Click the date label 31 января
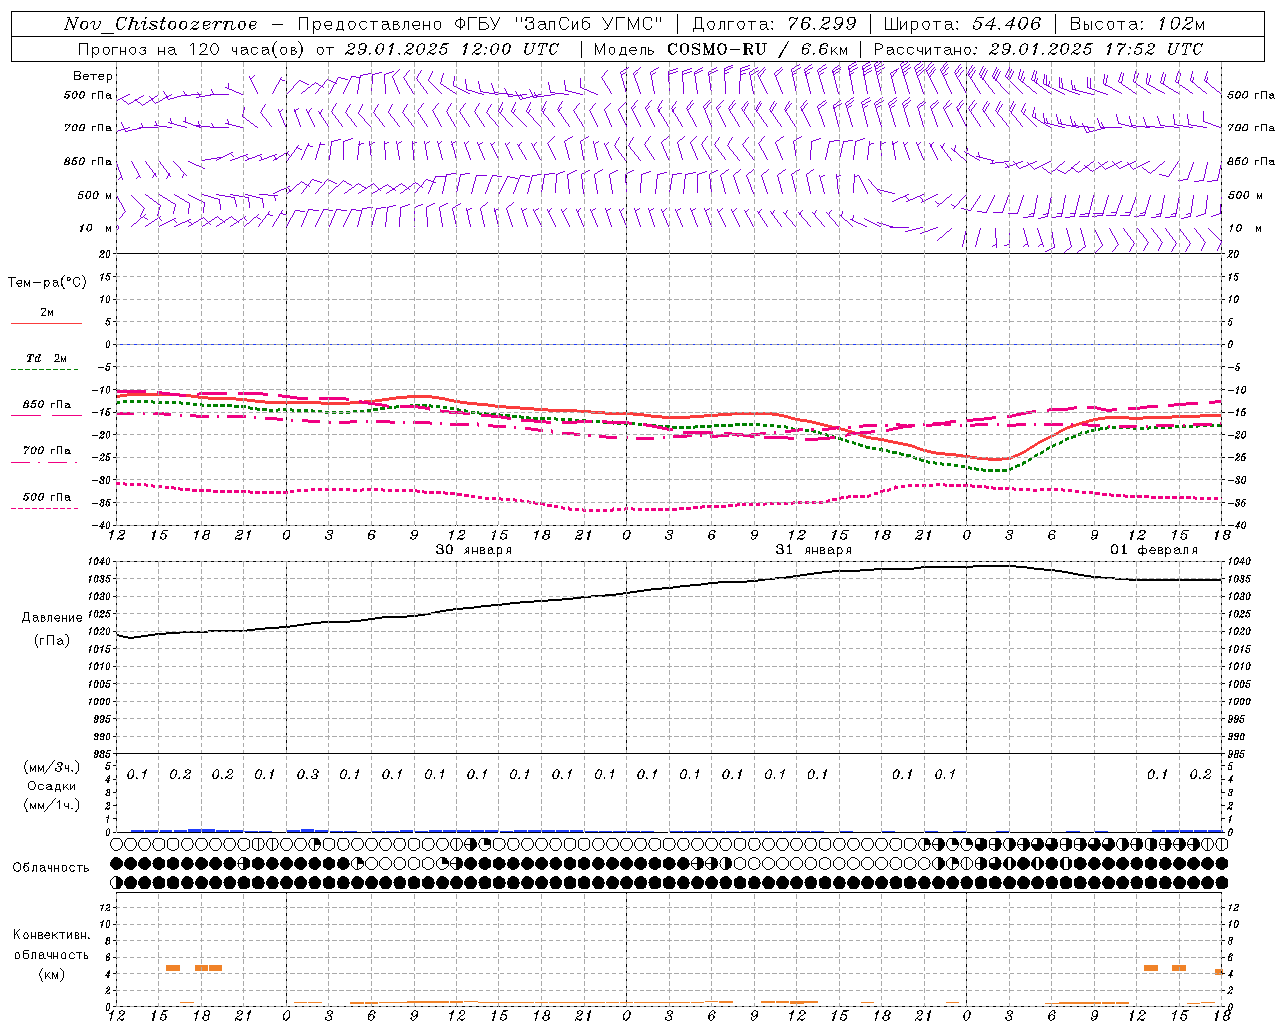This screenshot has width=1280, height=1024. tap(813, 550)
